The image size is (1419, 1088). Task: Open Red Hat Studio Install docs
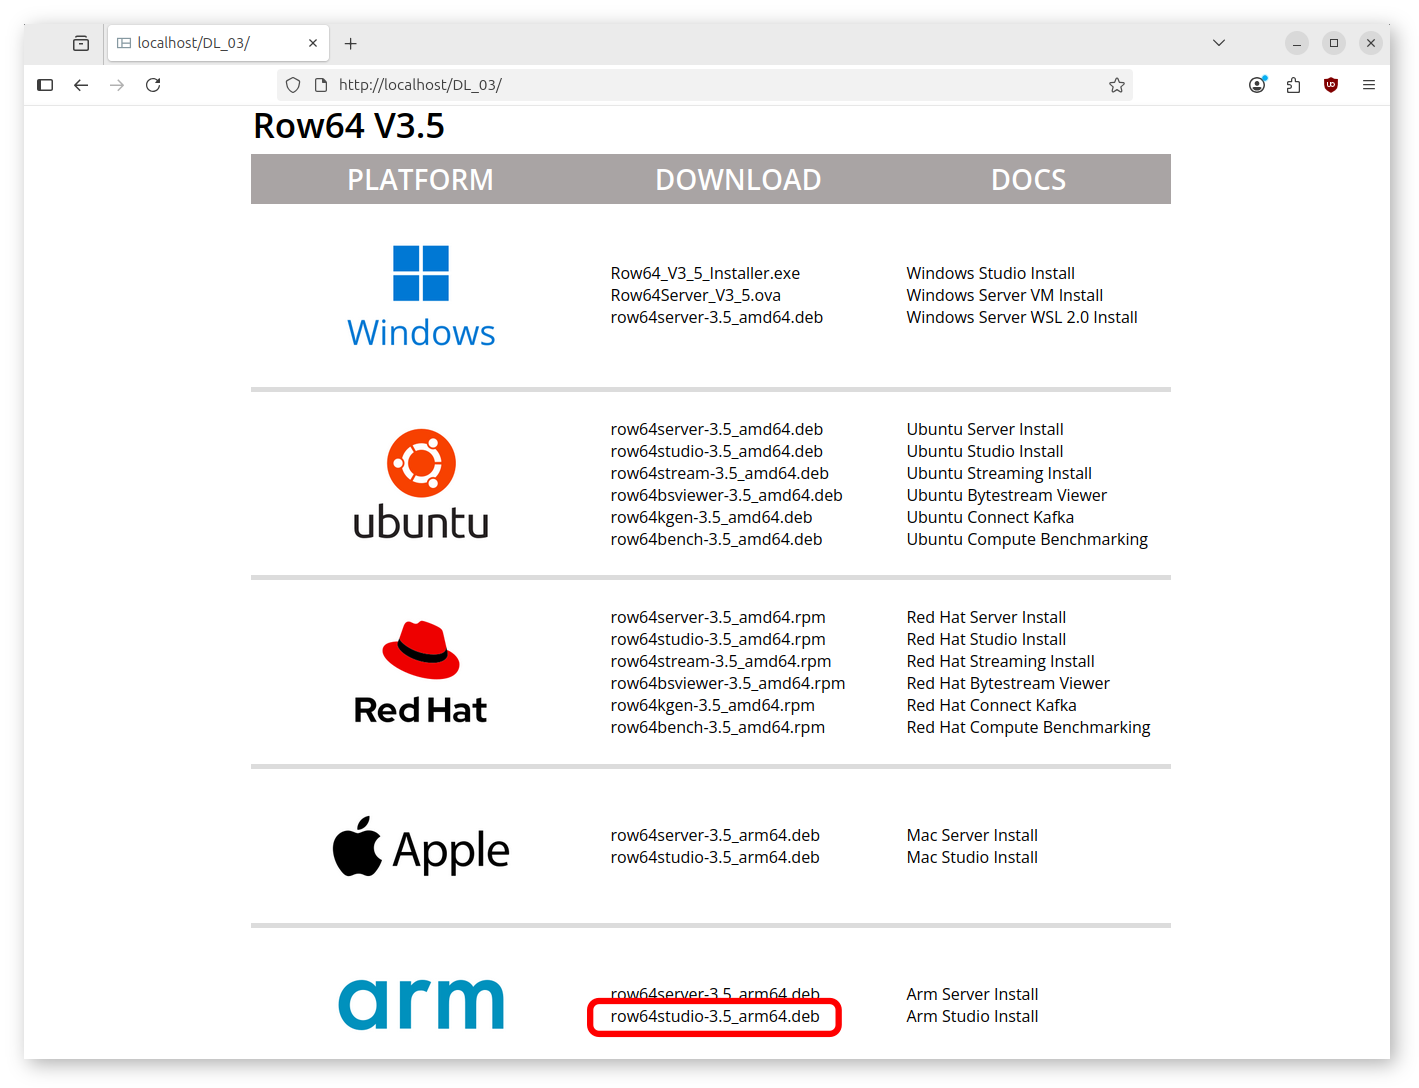(986, 639)
